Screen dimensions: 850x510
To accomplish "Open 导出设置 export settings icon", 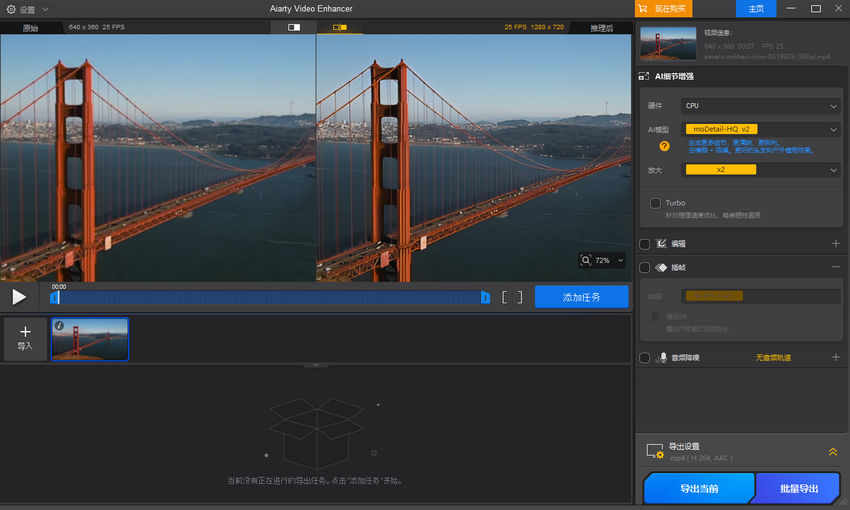I will coord(655,451).
